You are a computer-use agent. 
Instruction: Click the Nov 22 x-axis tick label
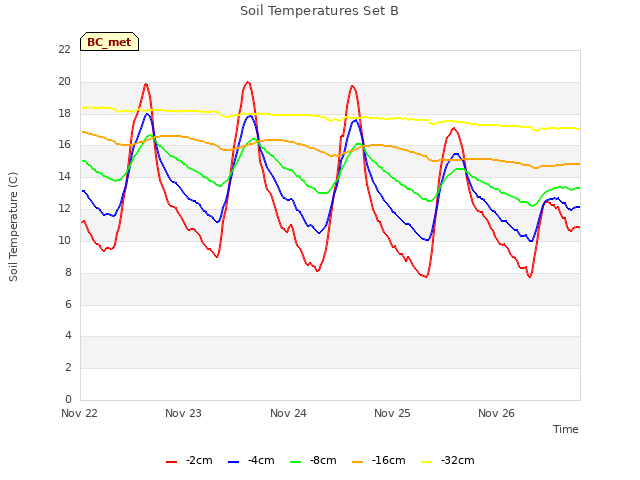click(79, 413)
